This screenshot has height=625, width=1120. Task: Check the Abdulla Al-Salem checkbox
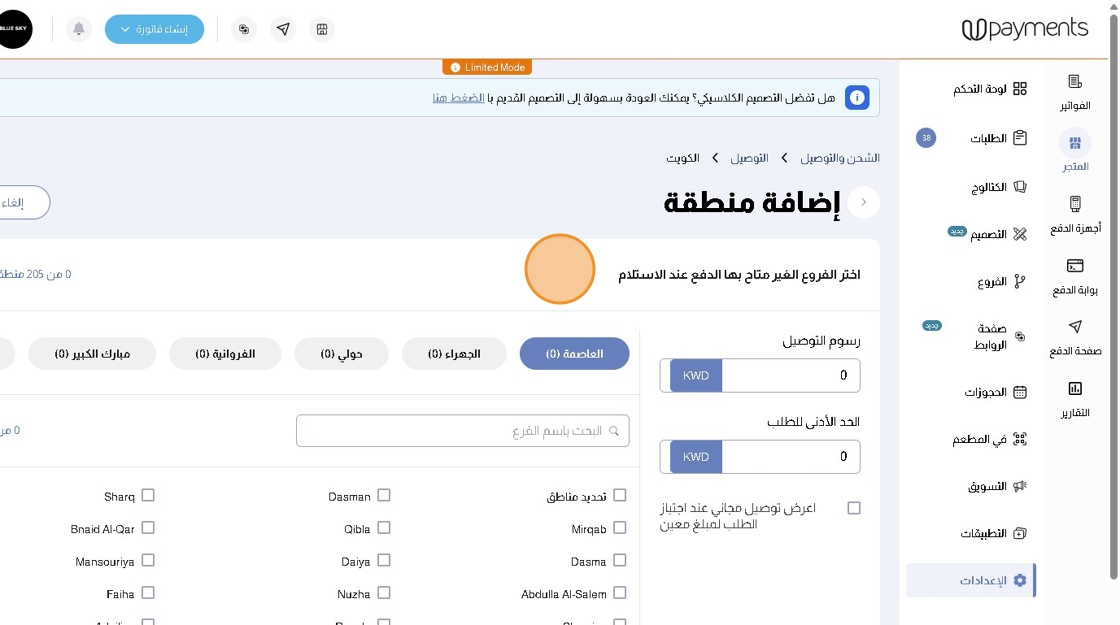coord(619,593)
